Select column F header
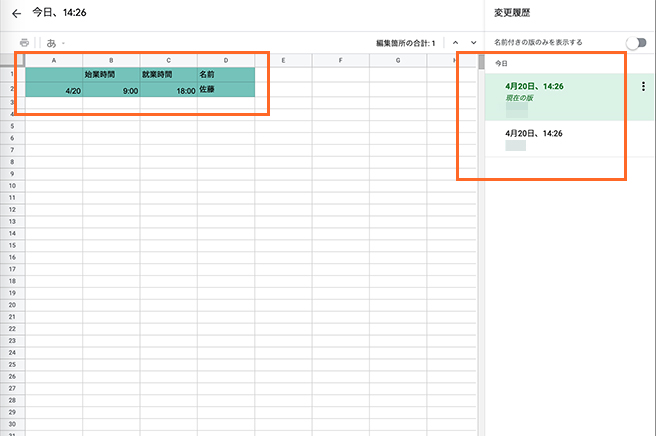Image resolution: width=656 pixels, height=436 pixels. (x=341, y=61)
